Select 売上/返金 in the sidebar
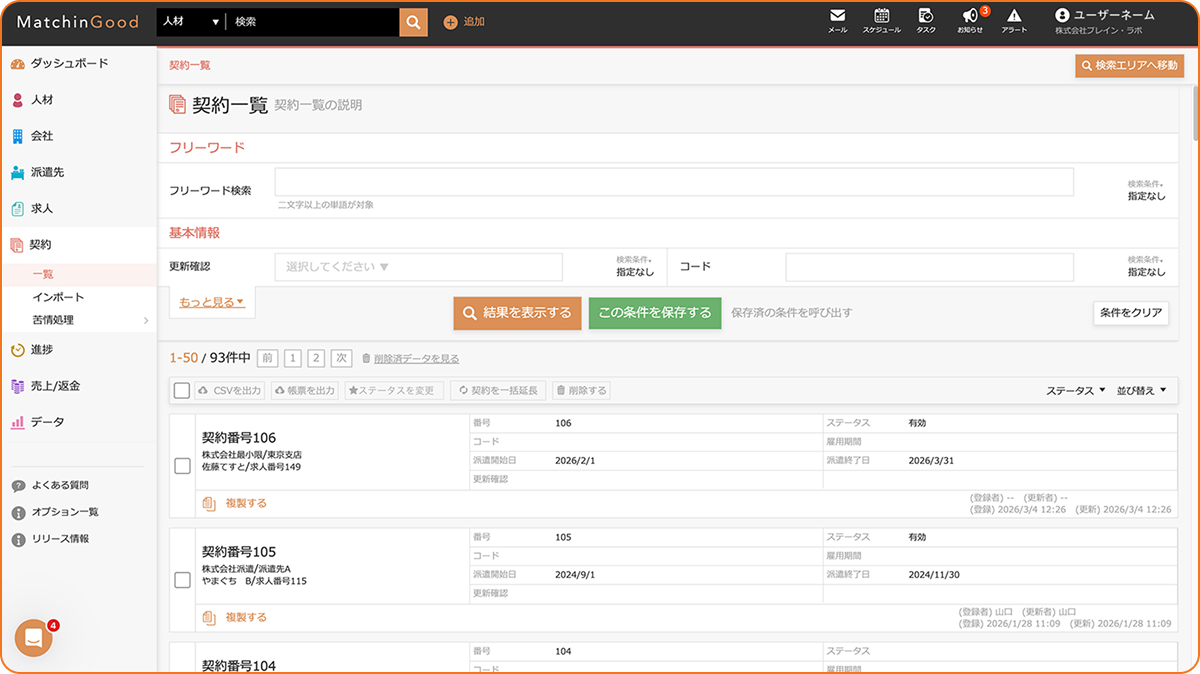This screenshot has height=674, width=1200. point(55,386)
